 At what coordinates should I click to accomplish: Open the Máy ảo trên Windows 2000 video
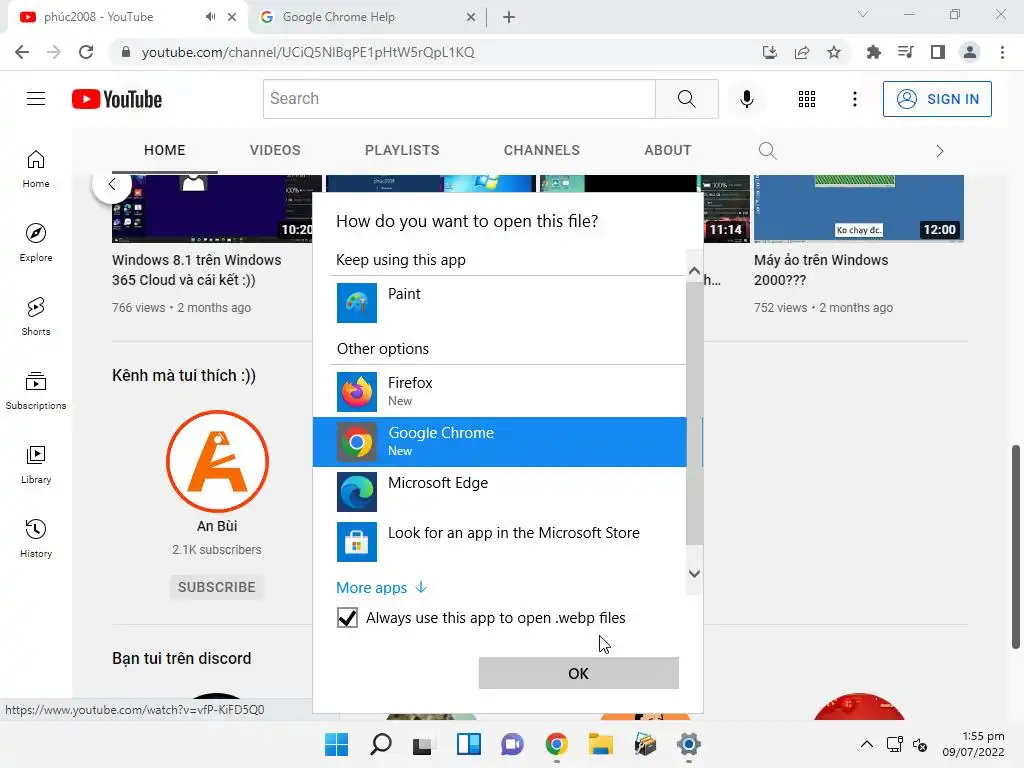[821, 270]
